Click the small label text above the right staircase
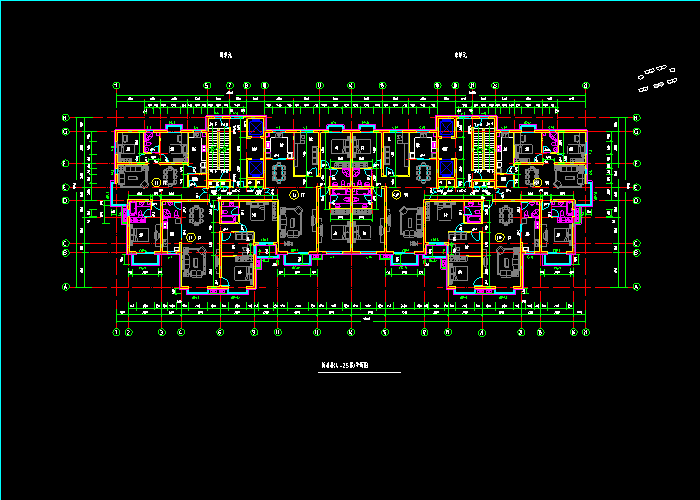Viewport: 700px width, 500px height. click(x=461, y=56)
